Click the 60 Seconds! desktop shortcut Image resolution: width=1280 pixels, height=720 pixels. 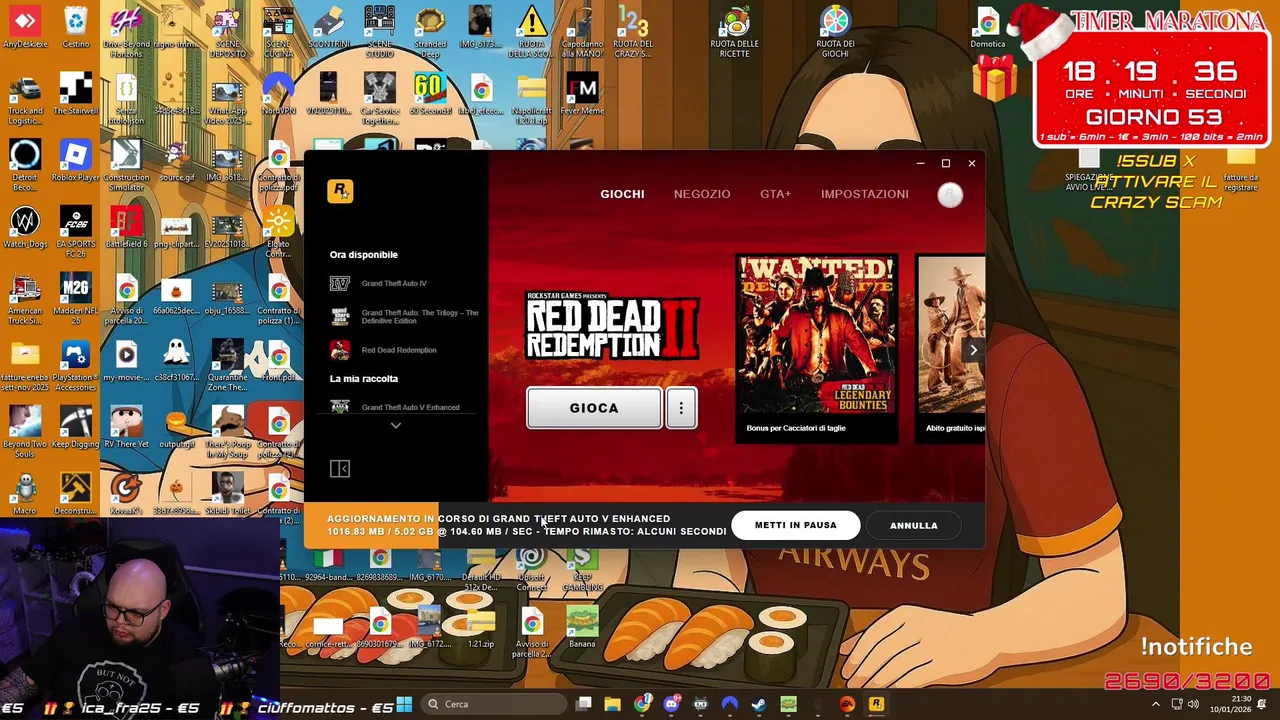tap(430, 95)
